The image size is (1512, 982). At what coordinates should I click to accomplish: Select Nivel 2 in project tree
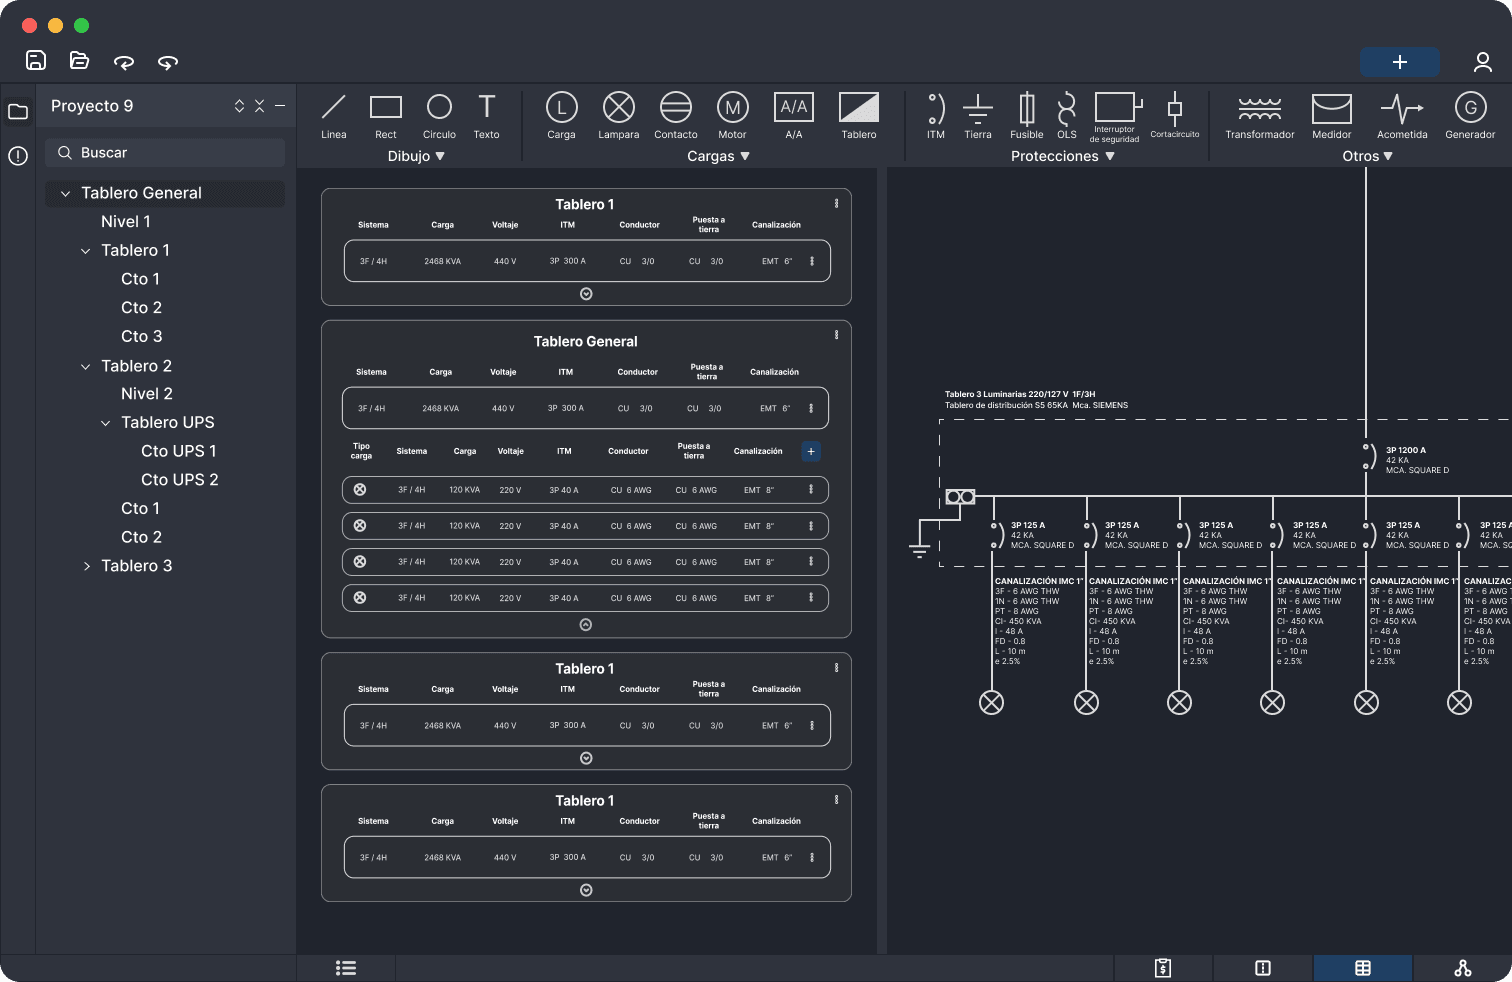pyautogui.click(x=147, y=394)
